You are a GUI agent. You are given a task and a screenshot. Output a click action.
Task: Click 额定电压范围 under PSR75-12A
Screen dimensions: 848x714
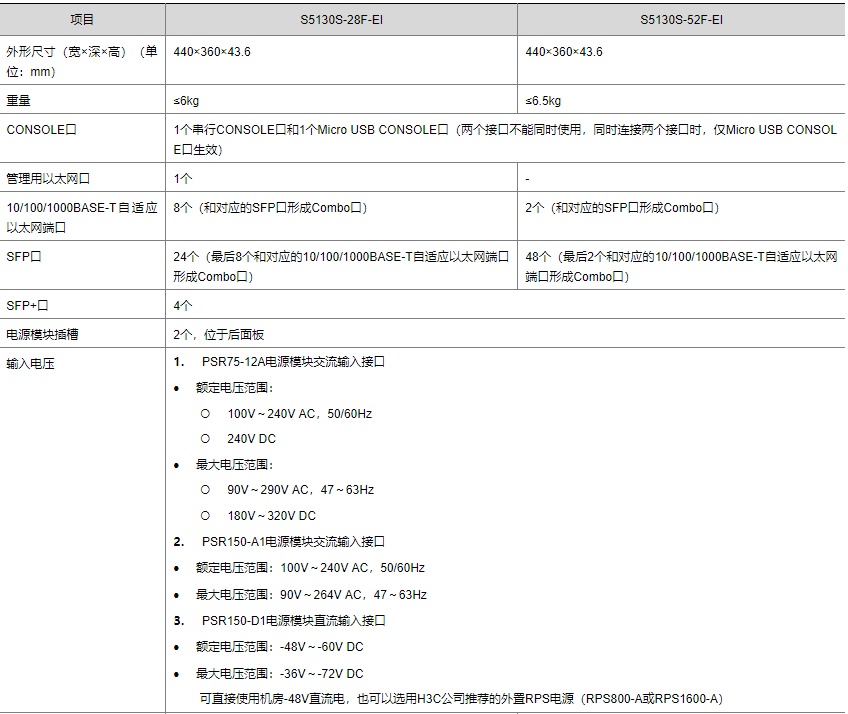point(235,388)
